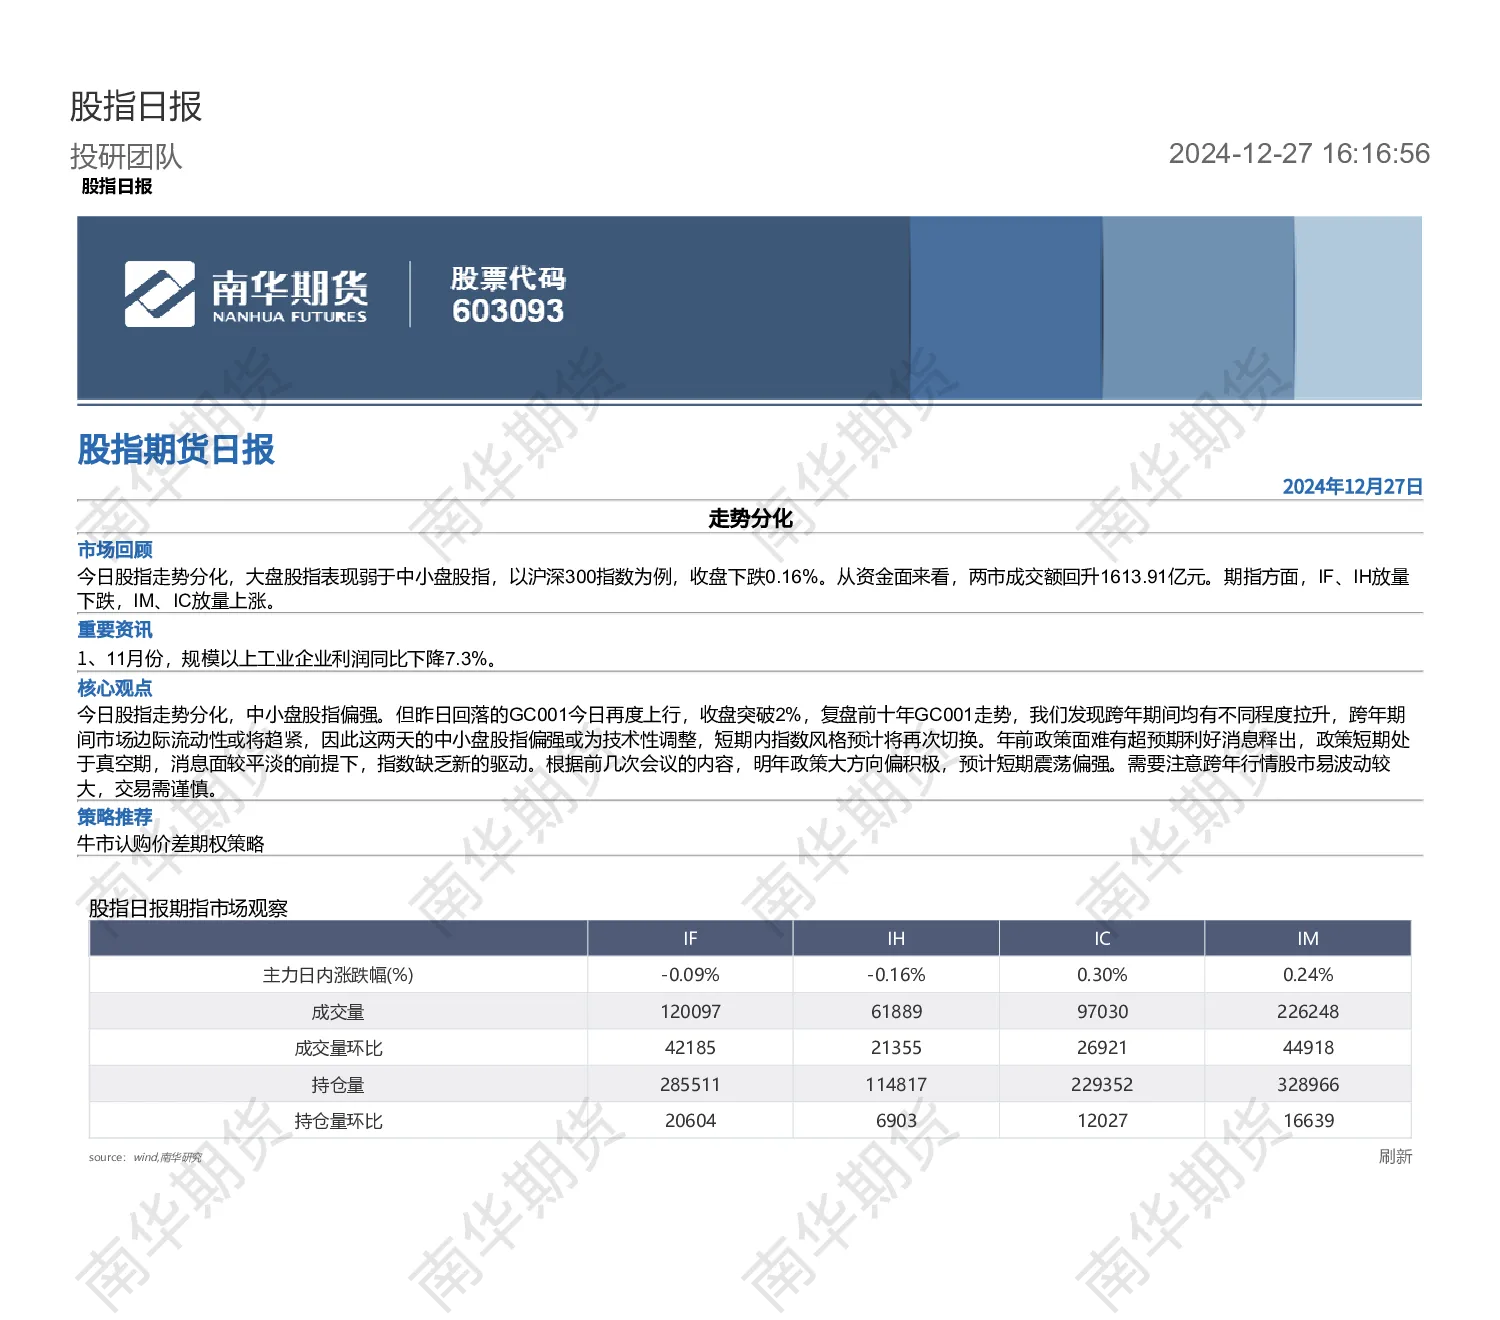The image size is (1500, 1320).
Task: Click the date 2024年12月27日
Action: click(1352, 487)
